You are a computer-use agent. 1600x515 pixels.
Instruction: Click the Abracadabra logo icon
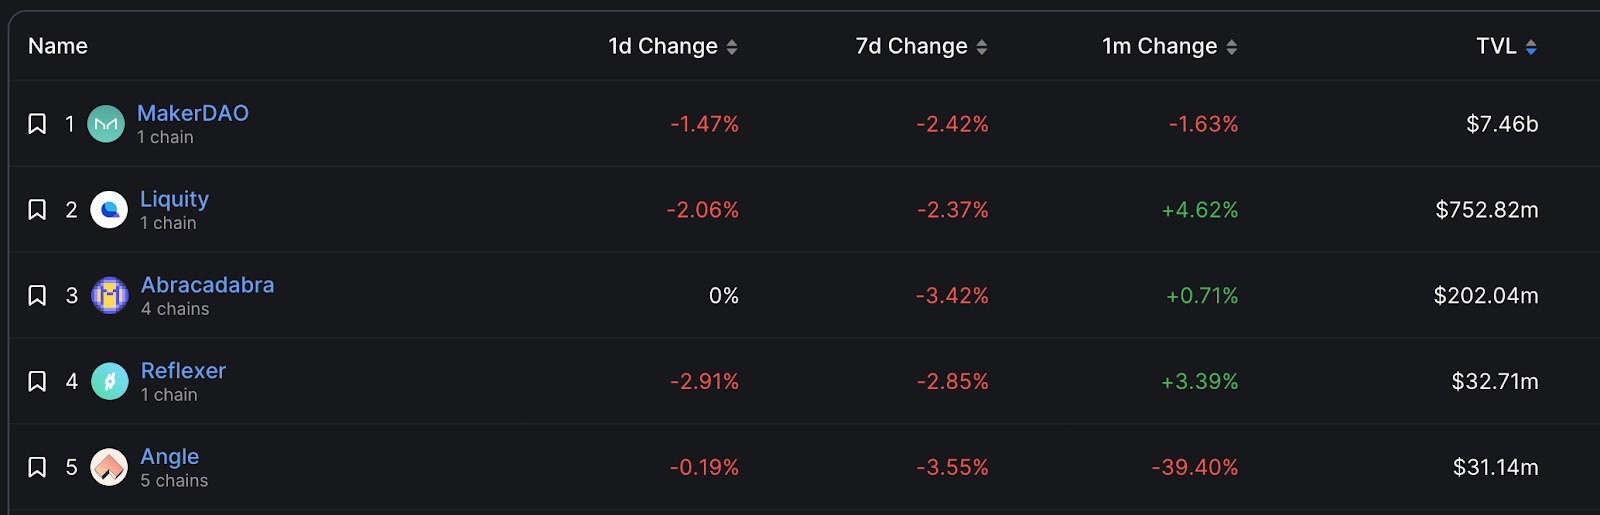(x=110, y=296)
